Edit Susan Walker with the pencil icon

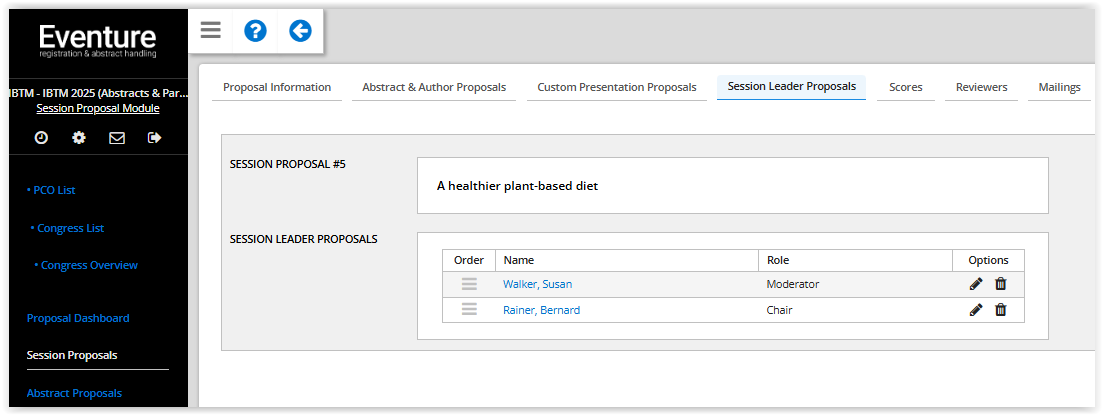point(976,284)
